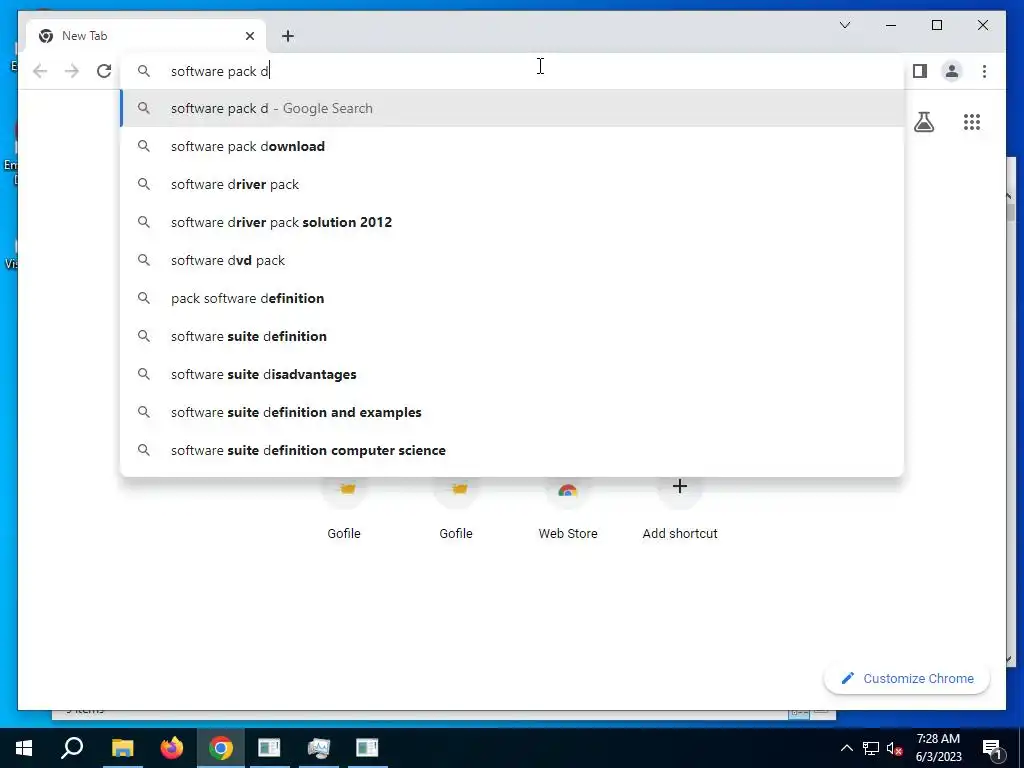Open a new tab with plus button
Image resolution: width=1024 pixels, height=768 pixels.
click(287, 36)
